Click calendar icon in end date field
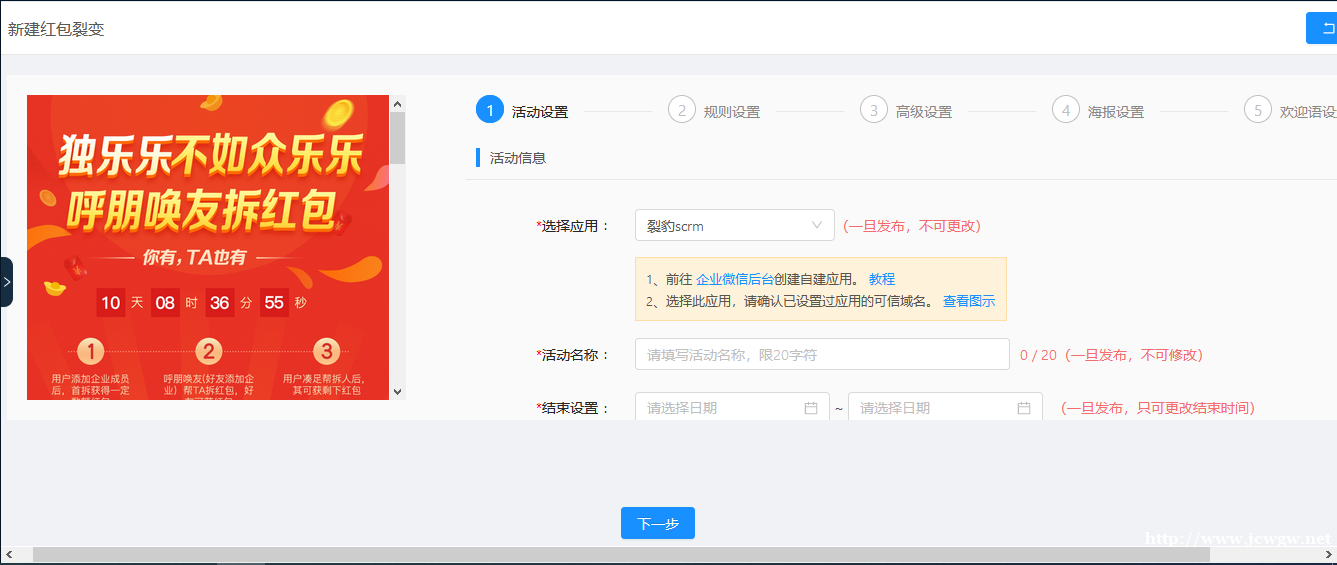Viewport: 1337px width, 565px height. [1024, 408]
